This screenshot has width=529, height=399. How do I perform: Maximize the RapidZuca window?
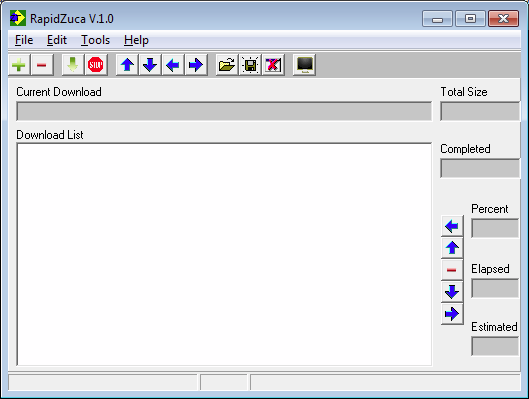(x=470, y=19)
